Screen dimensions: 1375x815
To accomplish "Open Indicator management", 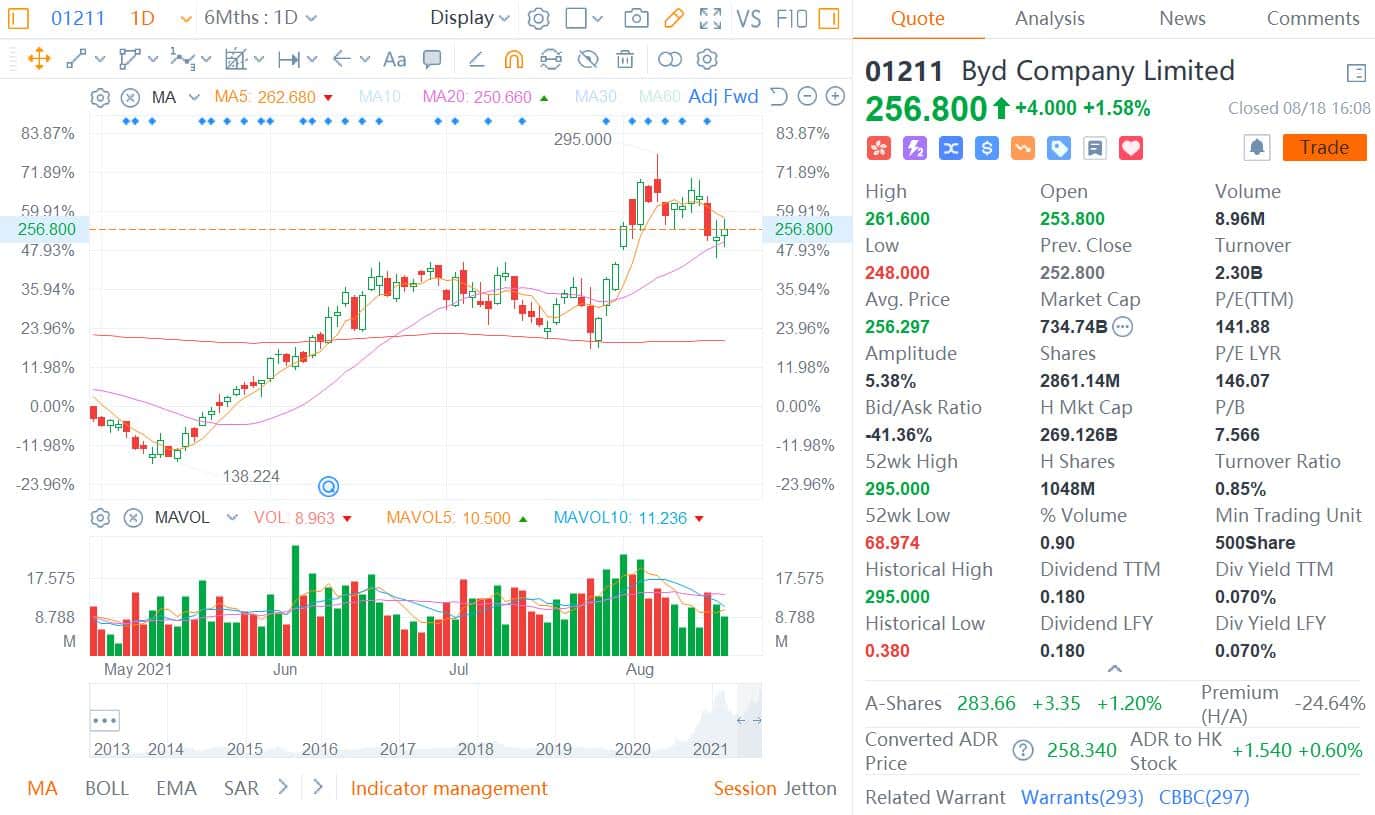I will 448,788.
